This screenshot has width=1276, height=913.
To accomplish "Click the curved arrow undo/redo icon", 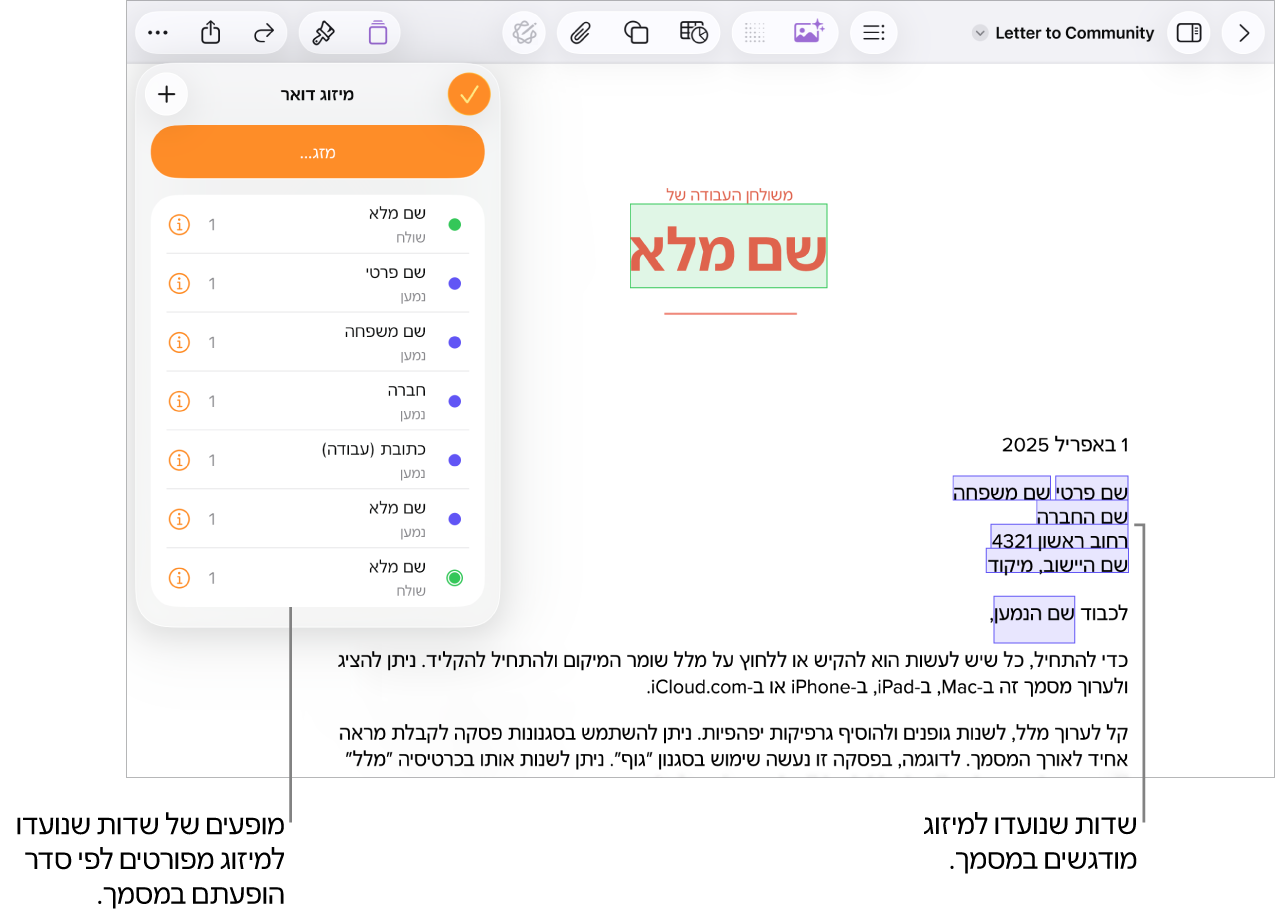I will tap(264, 33).
